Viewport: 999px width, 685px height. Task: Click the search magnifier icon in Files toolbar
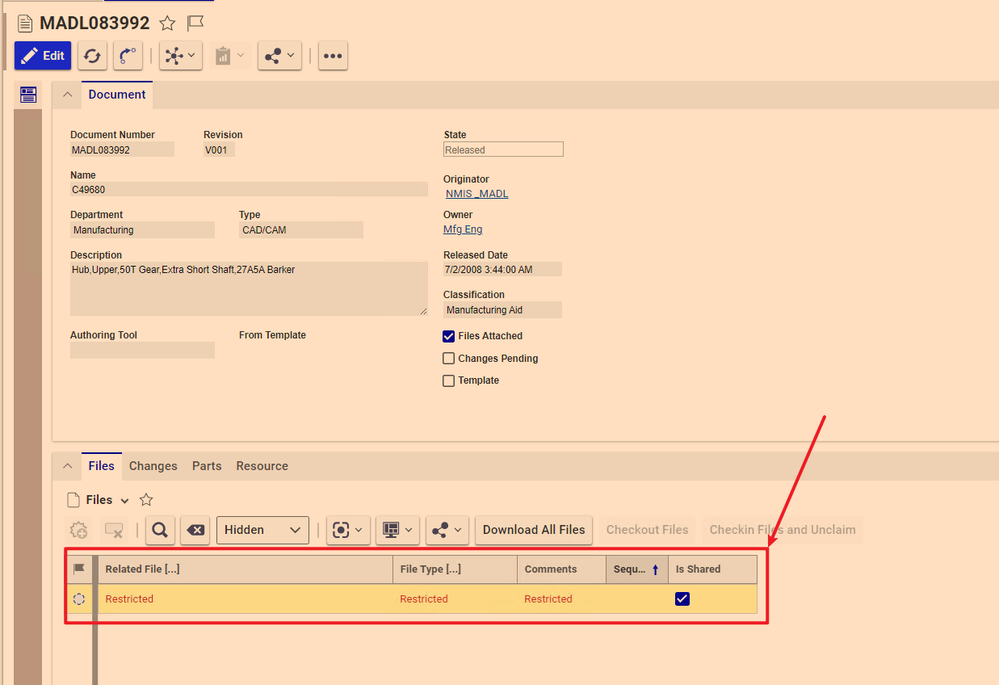coord(160,530)
